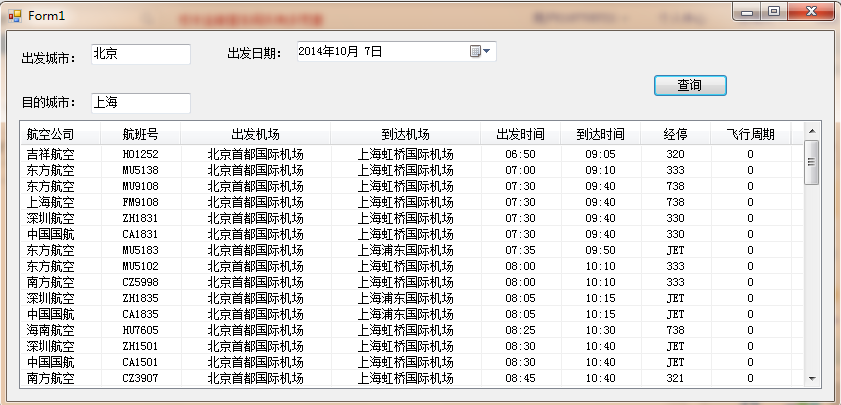This screenshot has height=405, width=841.
Task: Sort by 航班号 column header
Action: pos(141,134)
